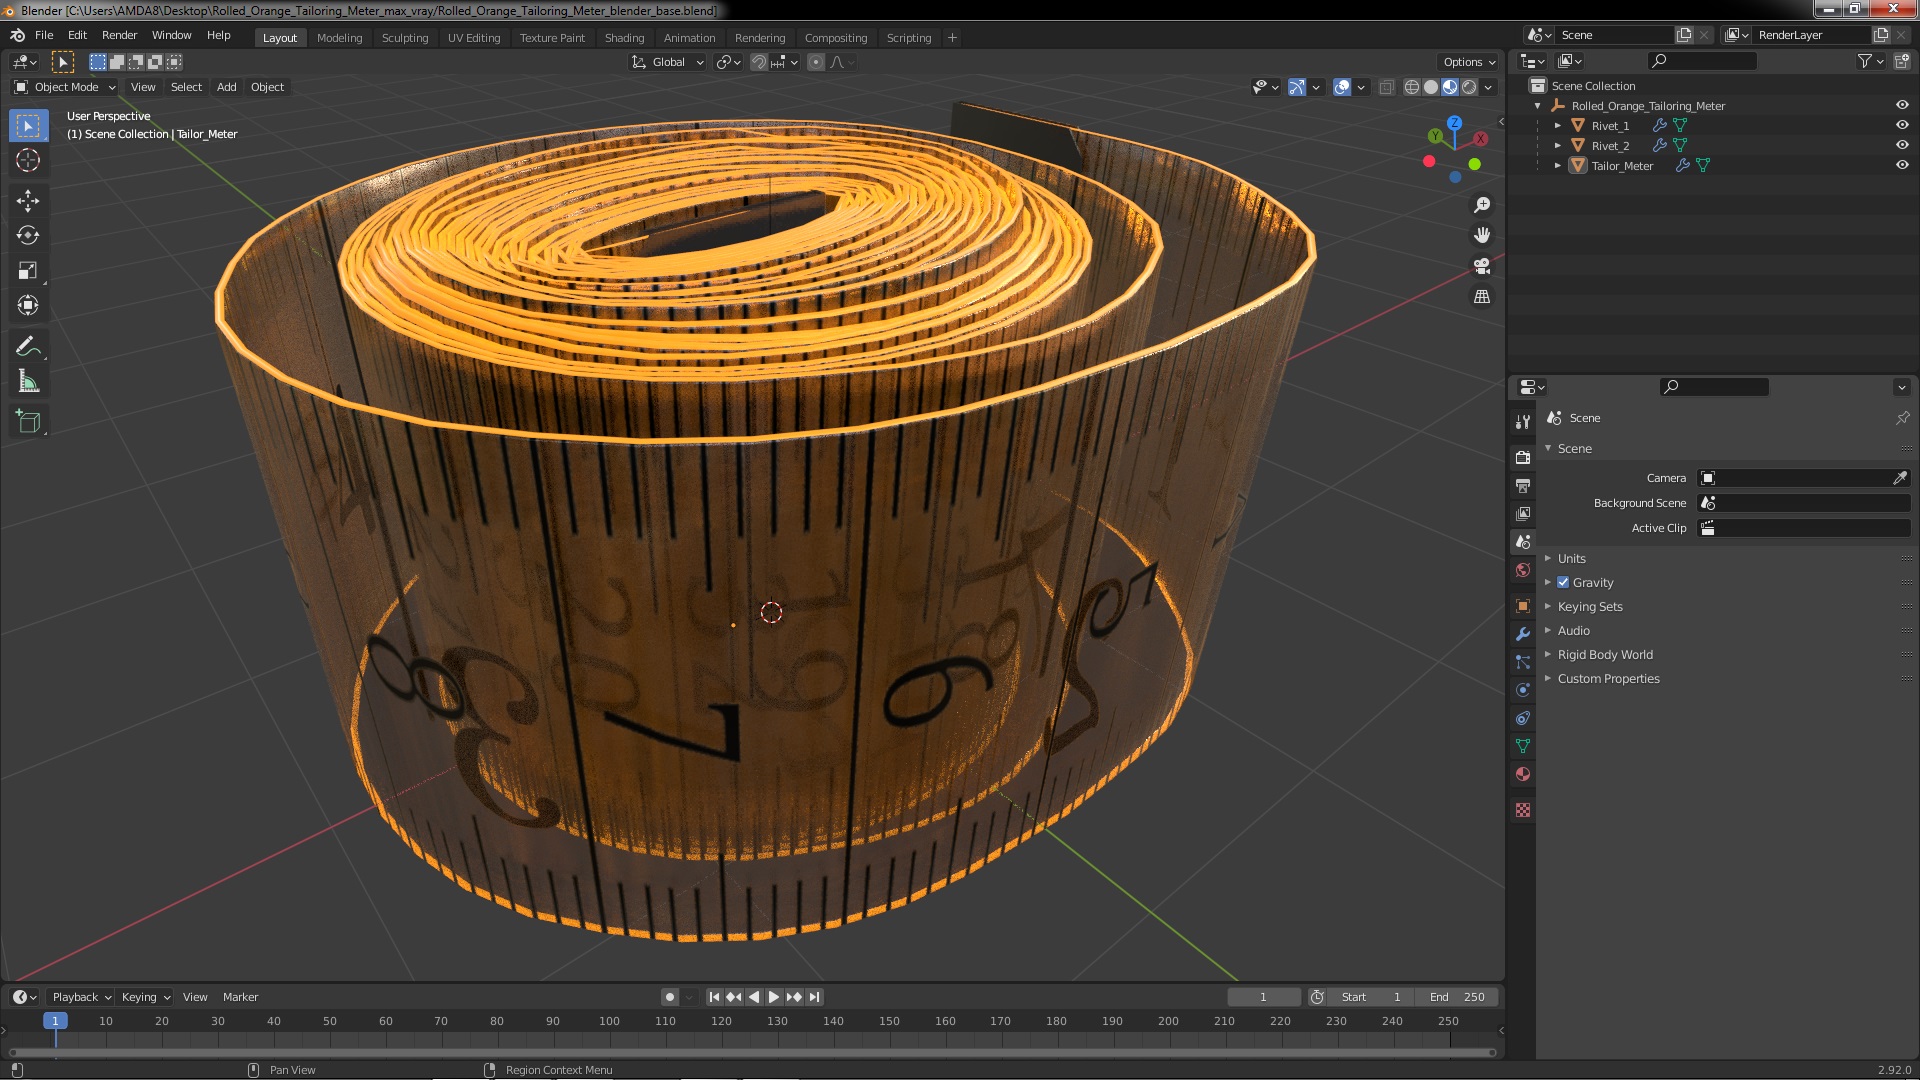The image size is (1920, 1080).
Task: Toggle camera view in viewport
Action: [1482, 267]
